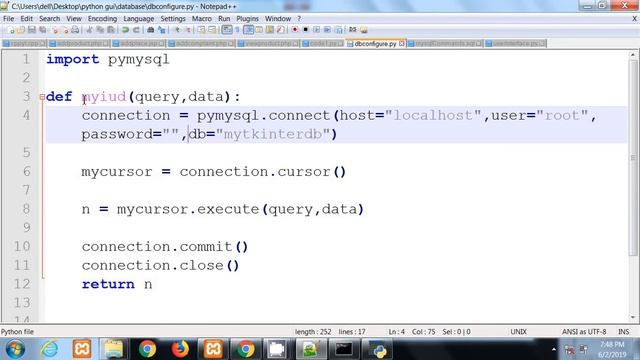The image size is (640, 360).
Task: Click the Replace toolbar icon
Action: tap(162, 30)
